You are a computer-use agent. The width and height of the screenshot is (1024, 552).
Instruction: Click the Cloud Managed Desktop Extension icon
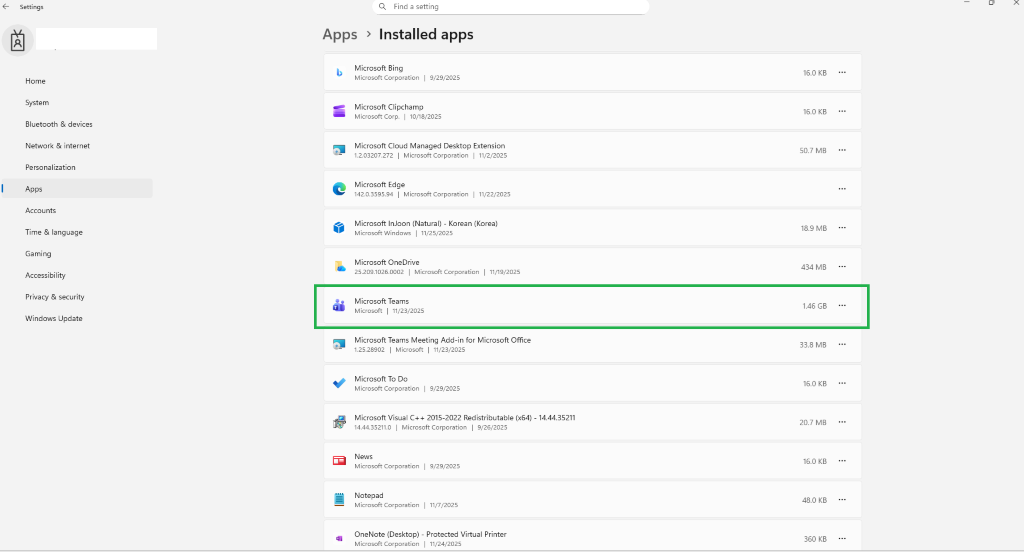[x=339, y=150]
